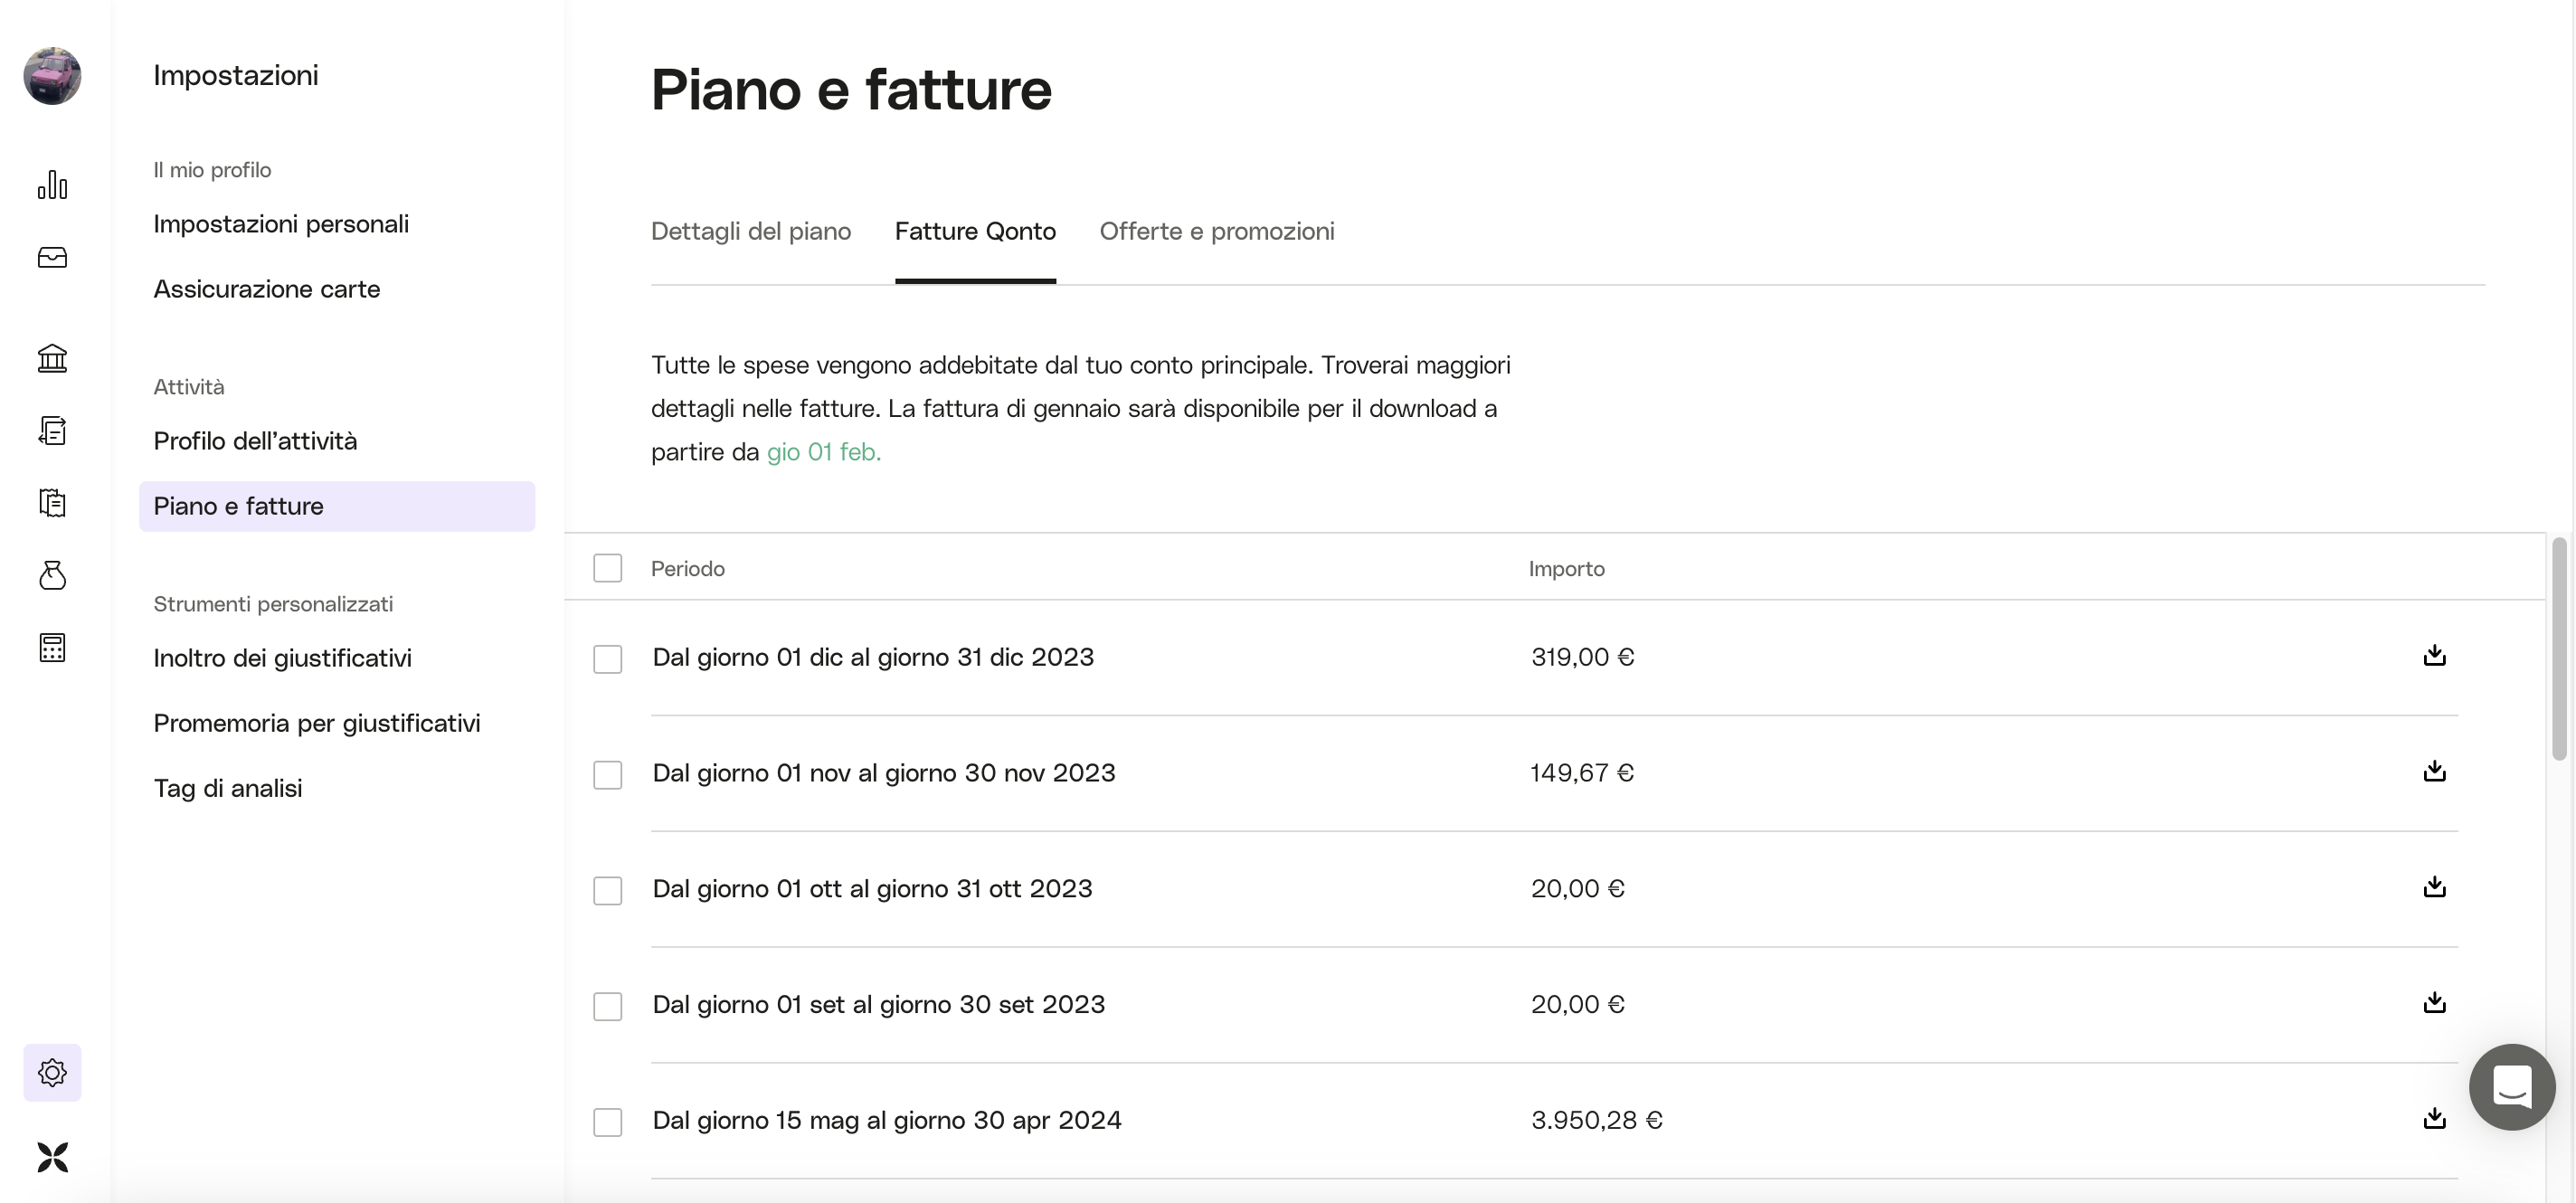Open the dashboard bar chart icon
Viewport: 2576px width, 1203px height.
point(52,185)
